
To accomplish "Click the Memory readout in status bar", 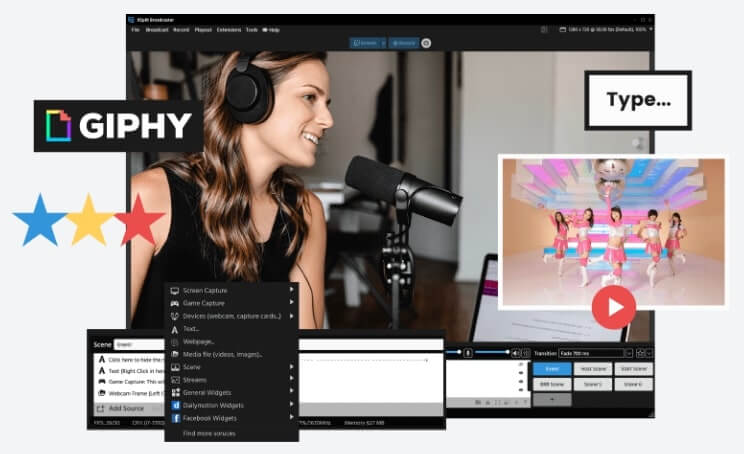I will coord(364,423).
